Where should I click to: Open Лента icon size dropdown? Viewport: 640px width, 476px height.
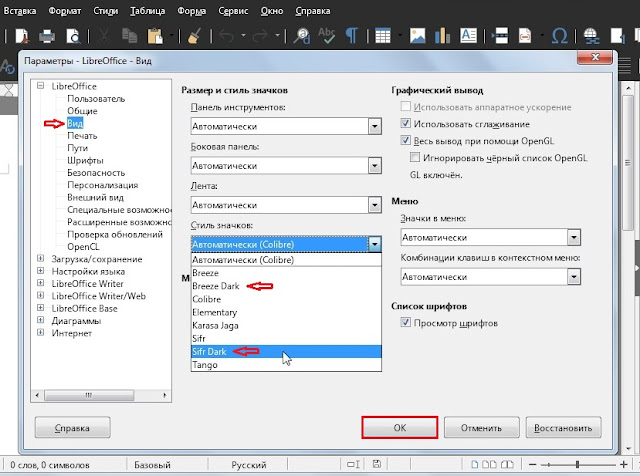(x=286, y=205)
